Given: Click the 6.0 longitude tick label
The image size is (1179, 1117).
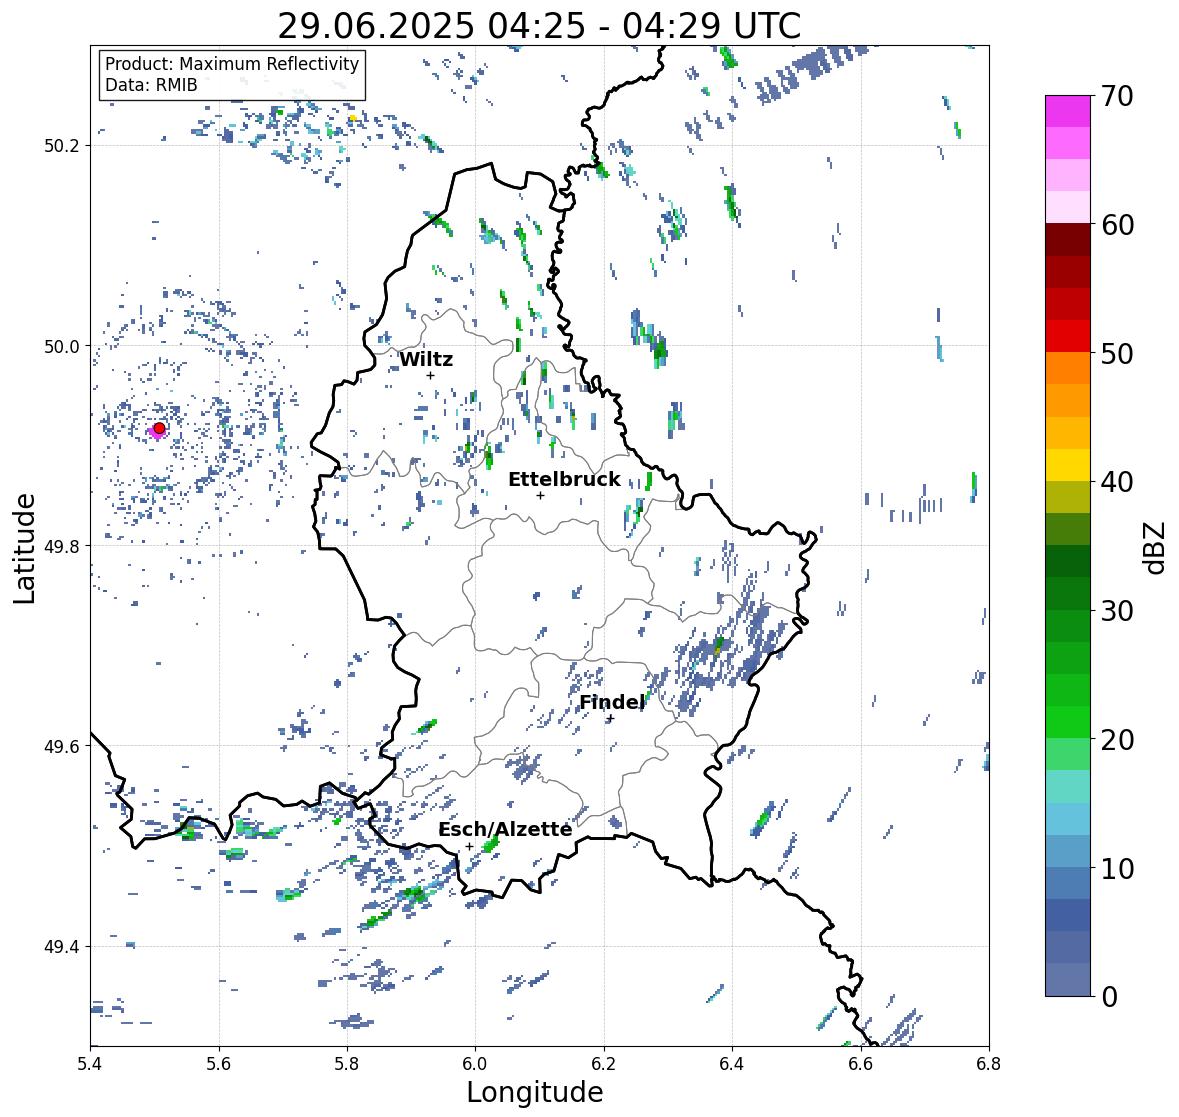Looking at the screenshot, I should tap(475, 1063).
